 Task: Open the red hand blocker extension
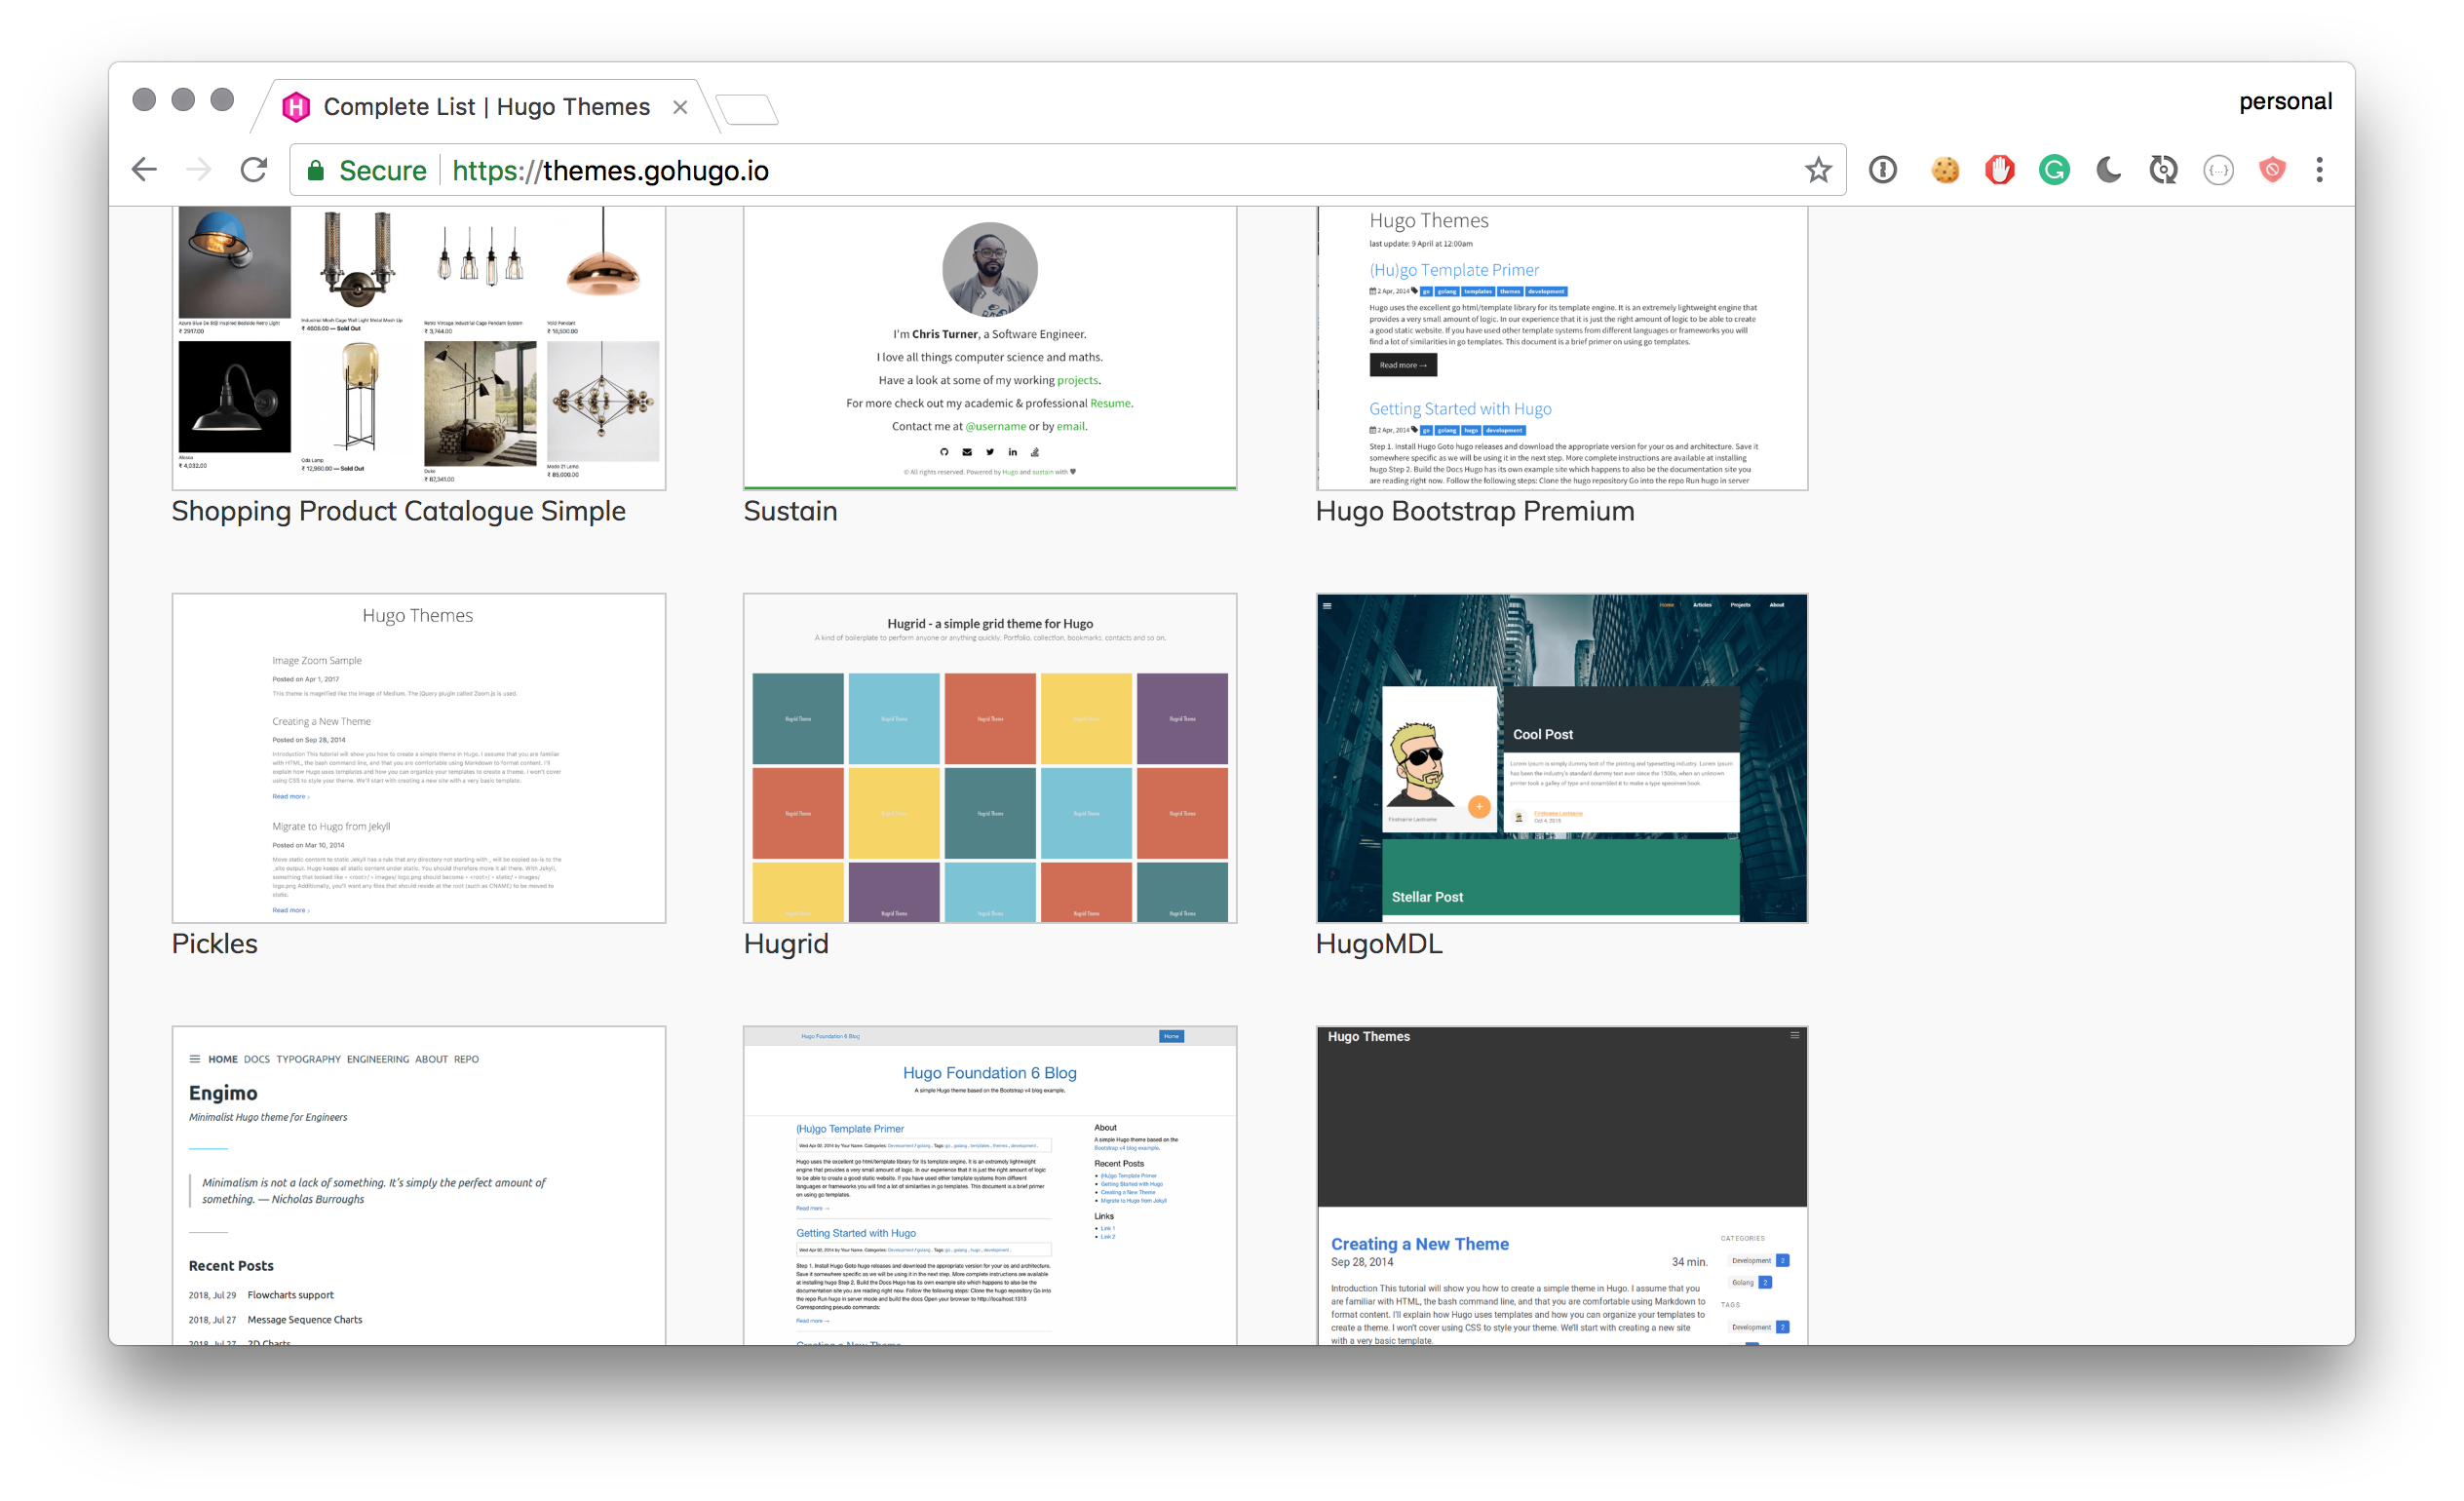1999,170
